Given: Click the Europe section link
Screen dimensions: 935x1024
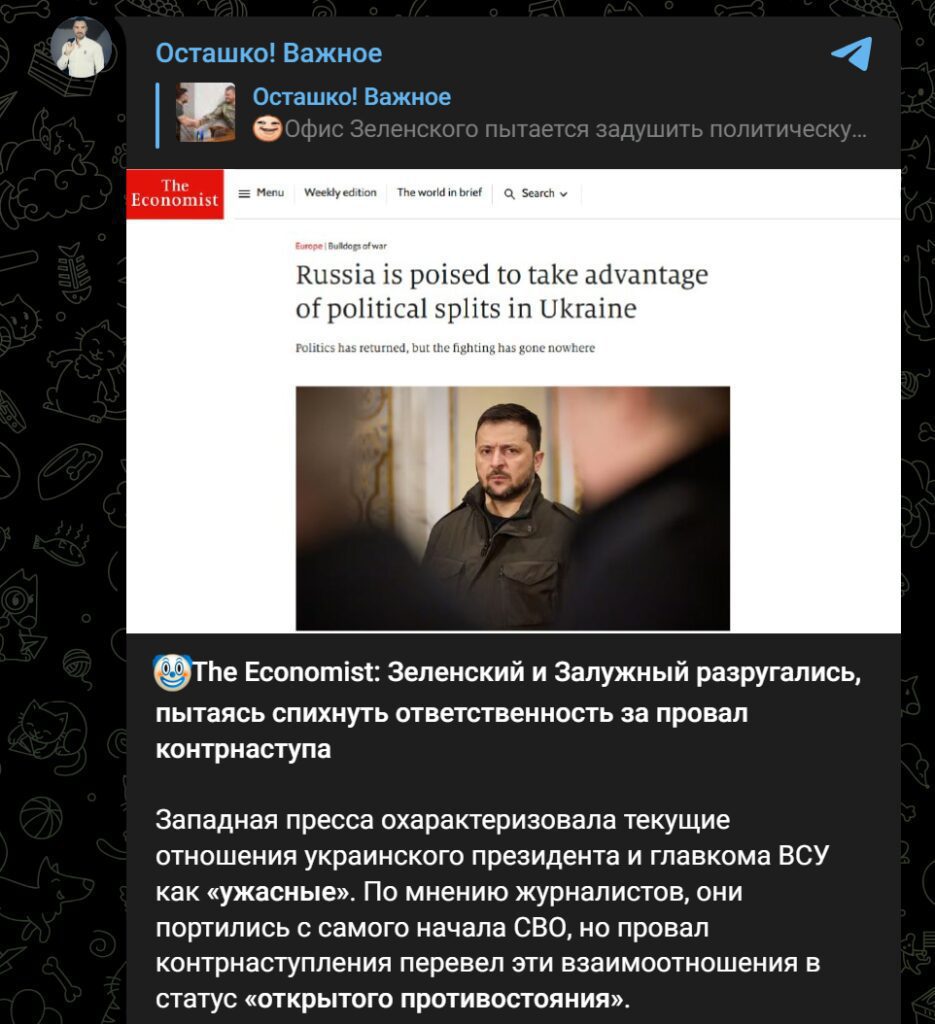Looking at the screenshot, I should [x=309, y=246].
